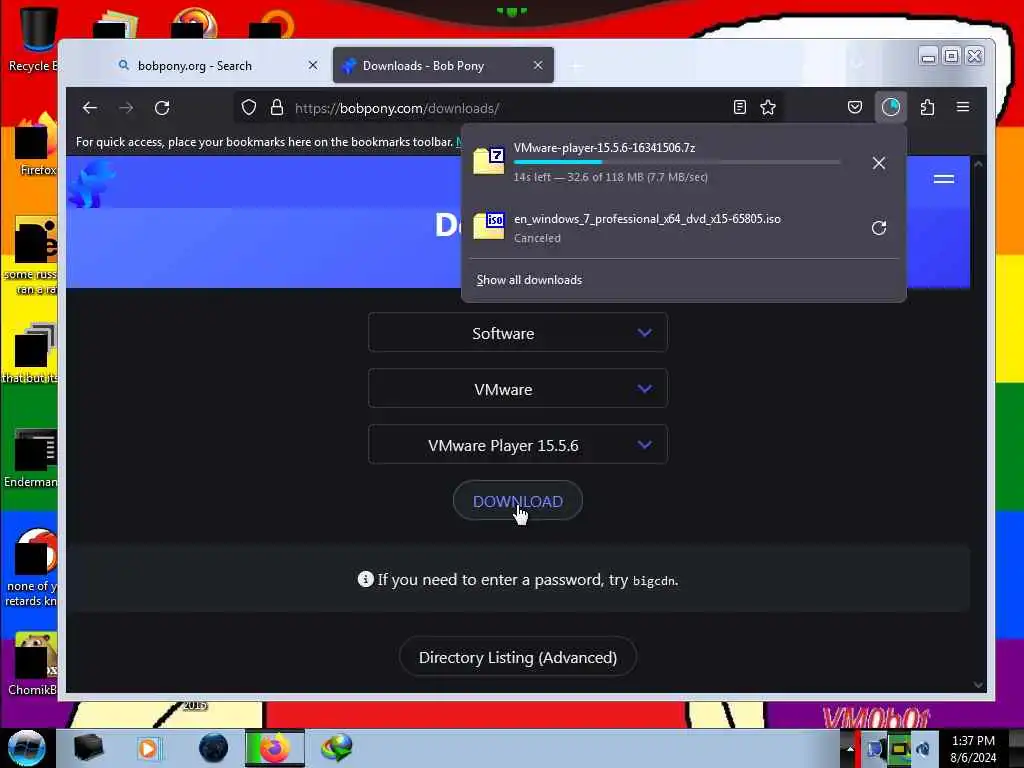Close the Downloads - Bob Pony tab
Viewport: 1024px width, 768px height.
point(538,65)
